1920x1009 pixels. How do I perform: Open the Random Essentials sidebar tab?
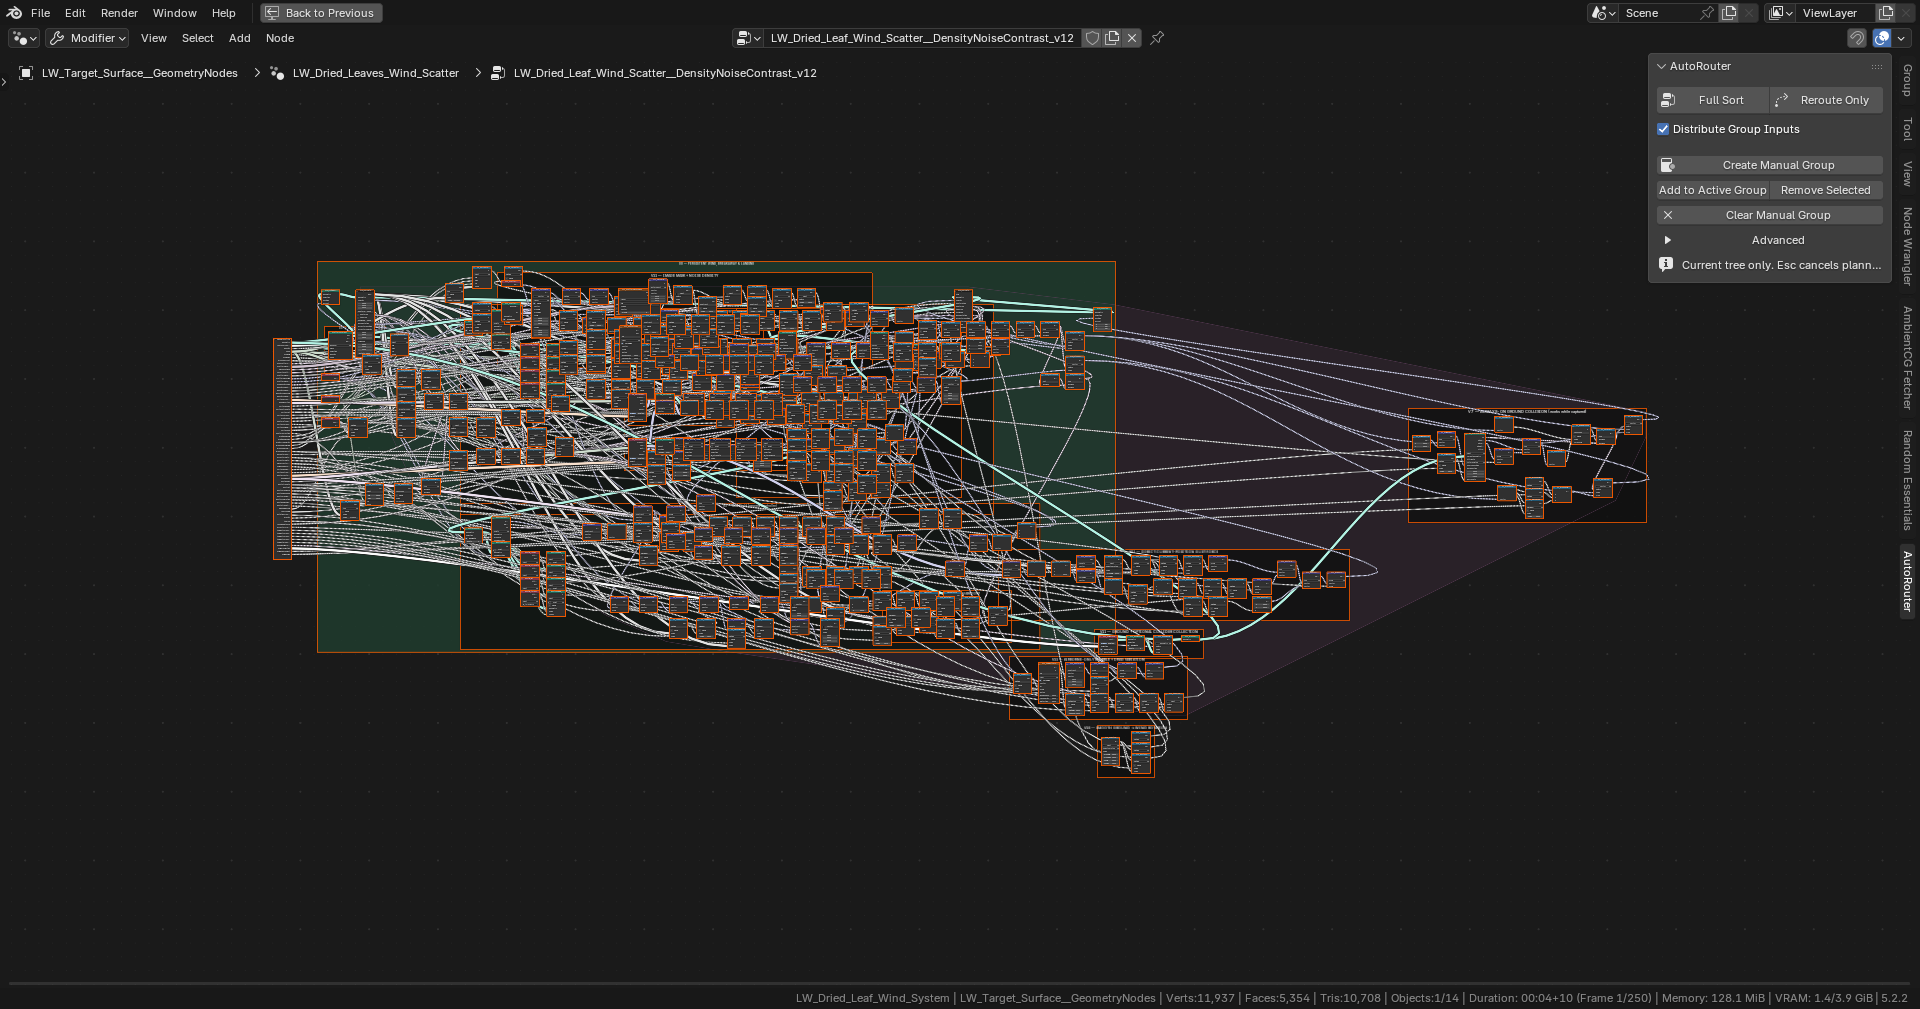(1907, 480)
